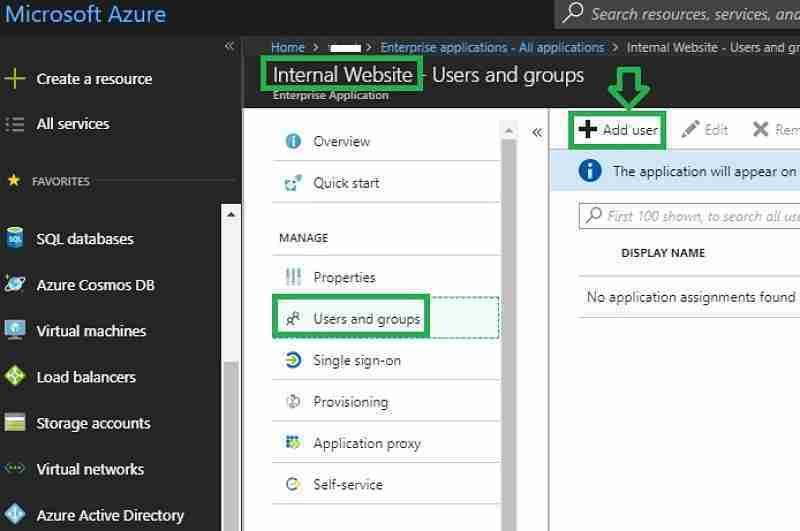Click the Application proxy icon
The image size is (800, 531).
tap(293, 442)
